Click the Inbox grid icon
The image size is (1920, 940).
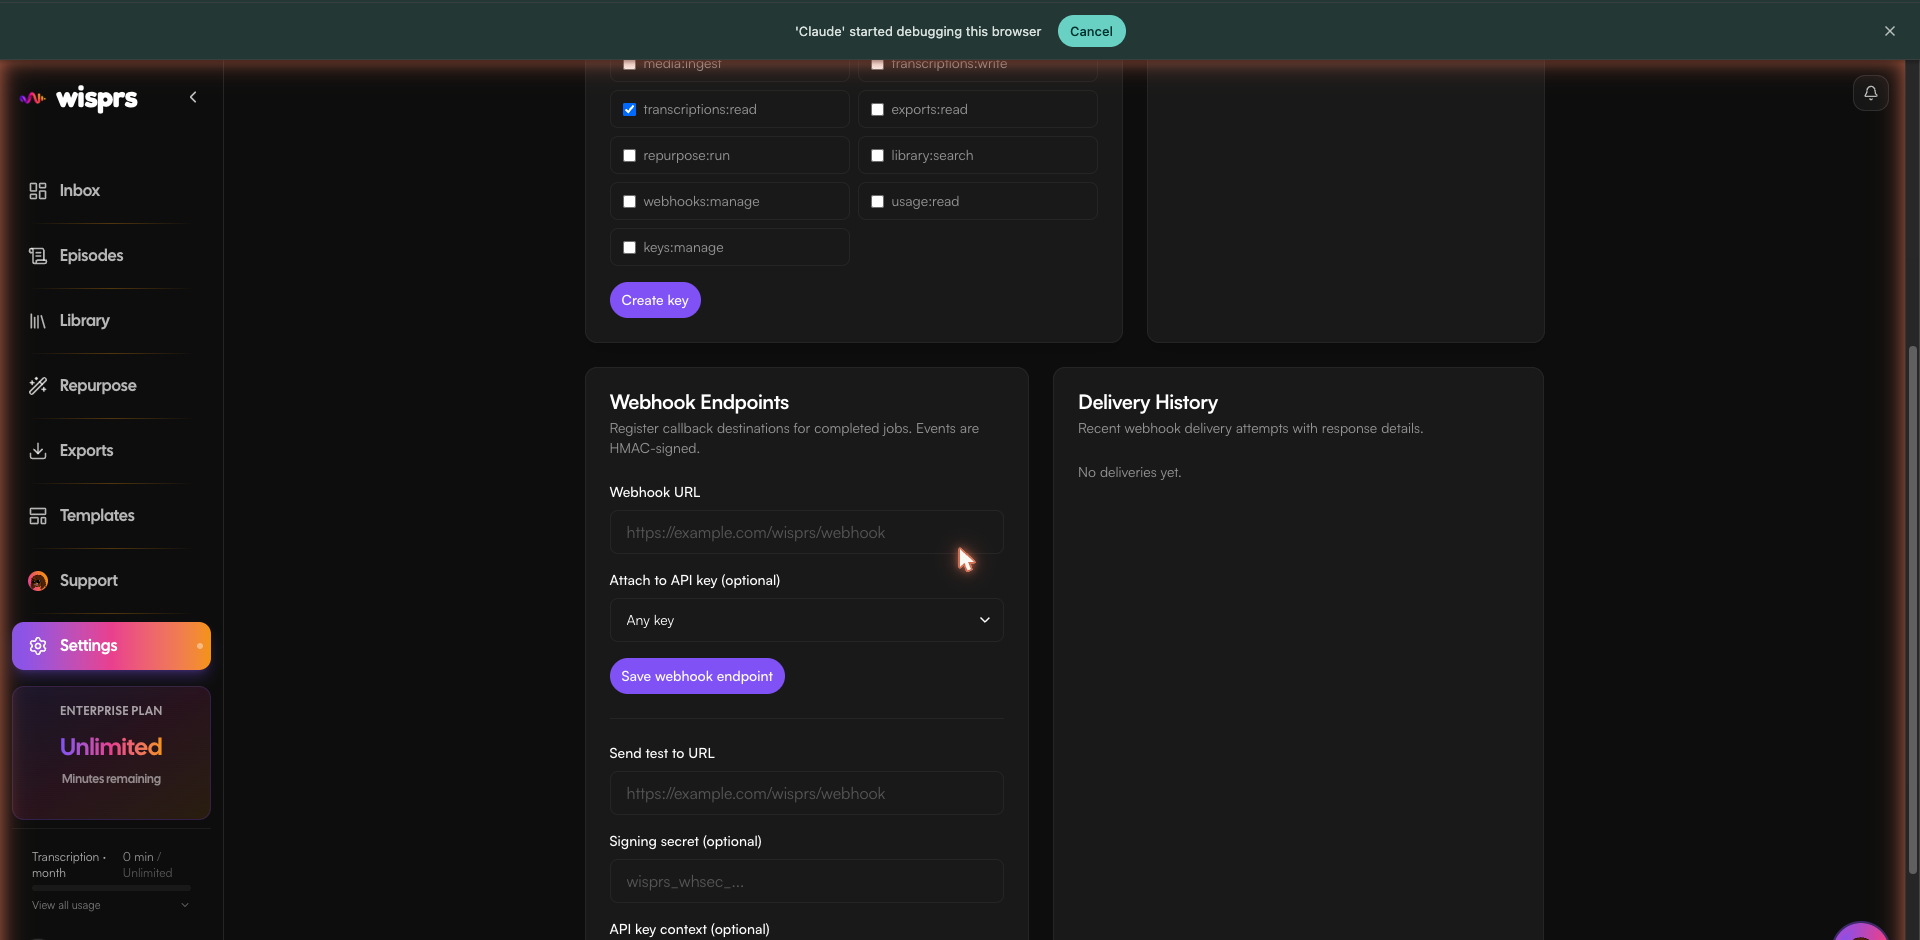tap(38, 191)
